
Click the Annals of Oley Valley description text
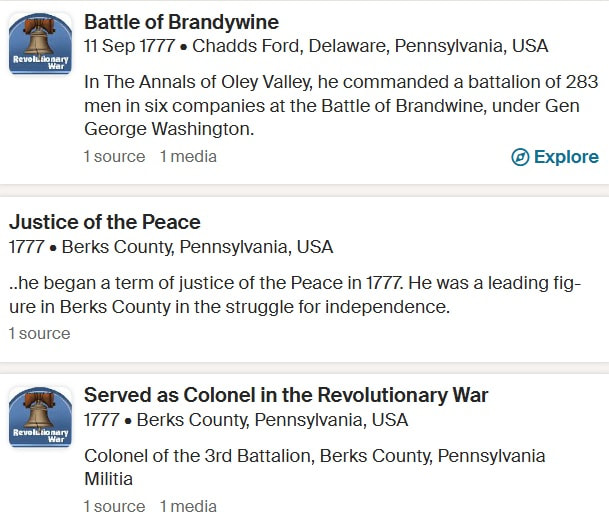click(x=341, y=105)
